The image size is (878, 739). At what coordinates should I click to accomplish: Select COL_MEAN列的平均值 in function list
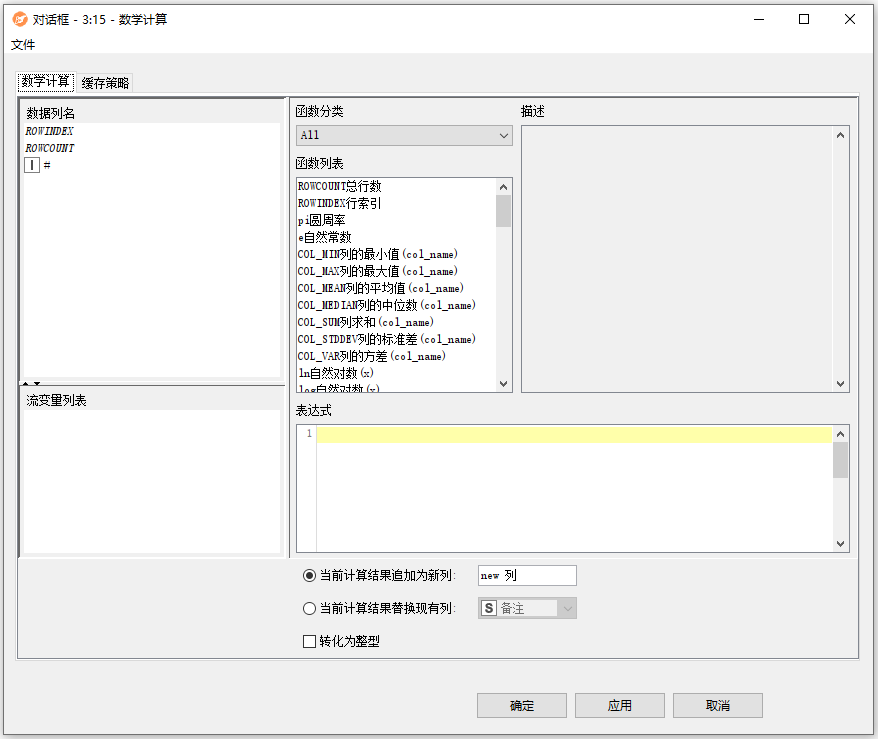click(378, 288)
